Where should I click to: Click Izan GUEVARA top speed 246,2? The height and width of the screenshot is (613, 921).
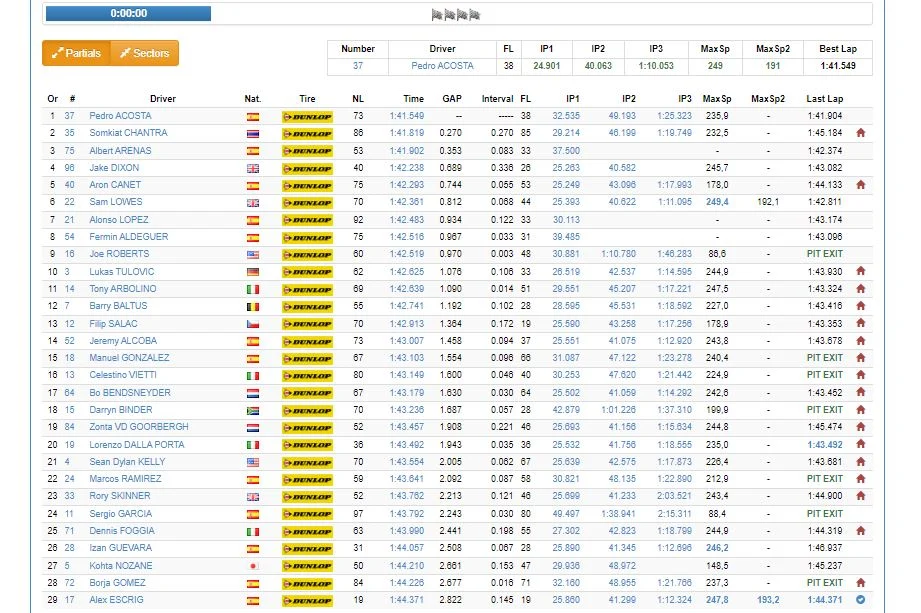point(717,547)
